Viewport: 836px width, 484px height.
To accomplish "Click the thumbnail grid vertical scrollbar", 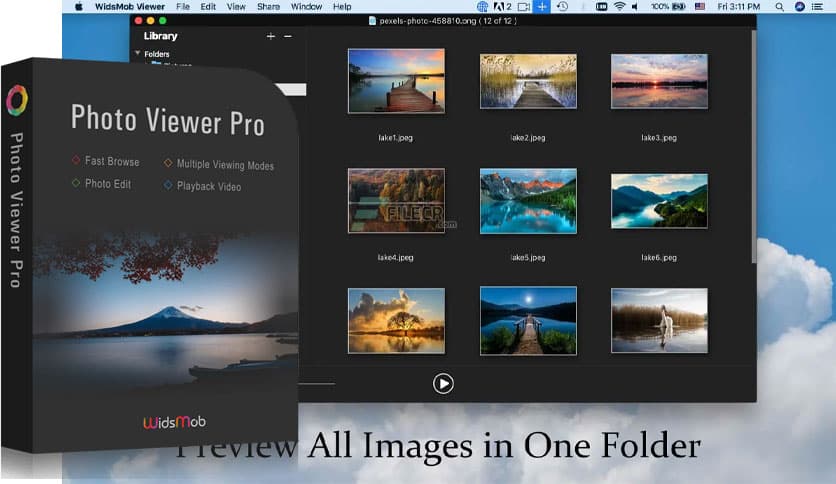I will (x=753, y=147).
